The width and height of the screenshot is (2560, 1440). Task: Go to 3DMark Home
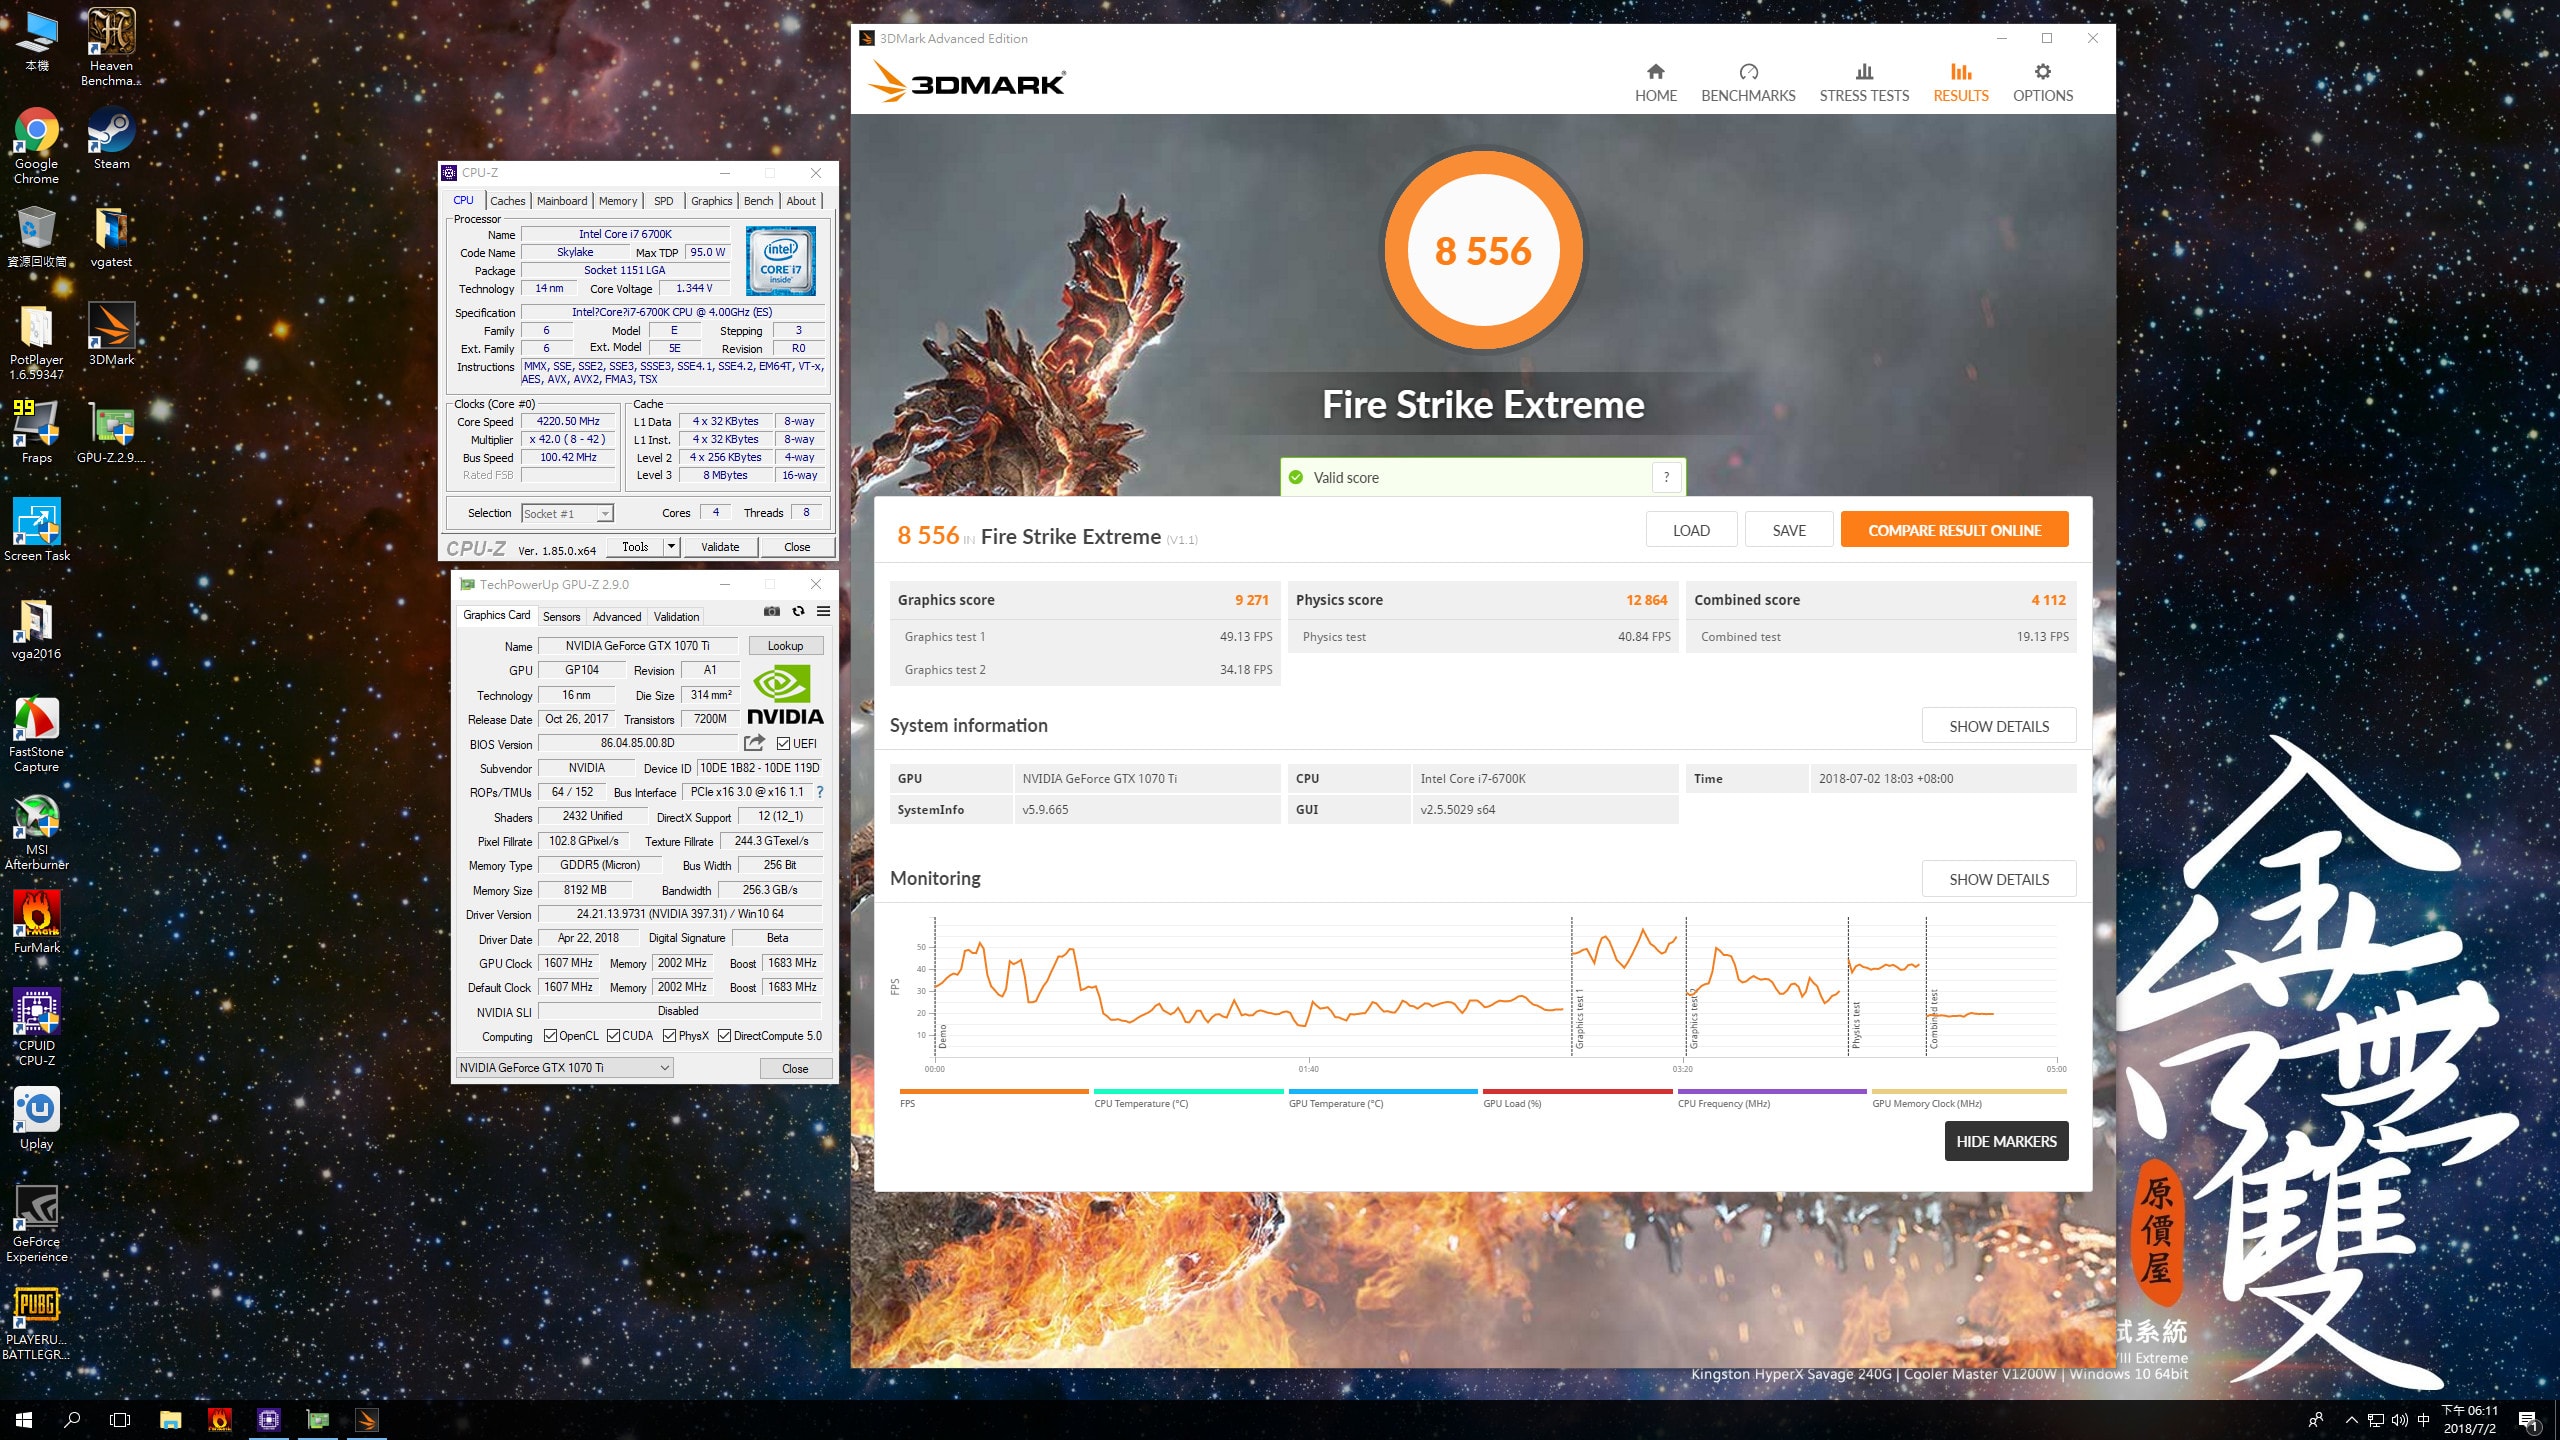pyautogui.click(x=1656, y=83)
